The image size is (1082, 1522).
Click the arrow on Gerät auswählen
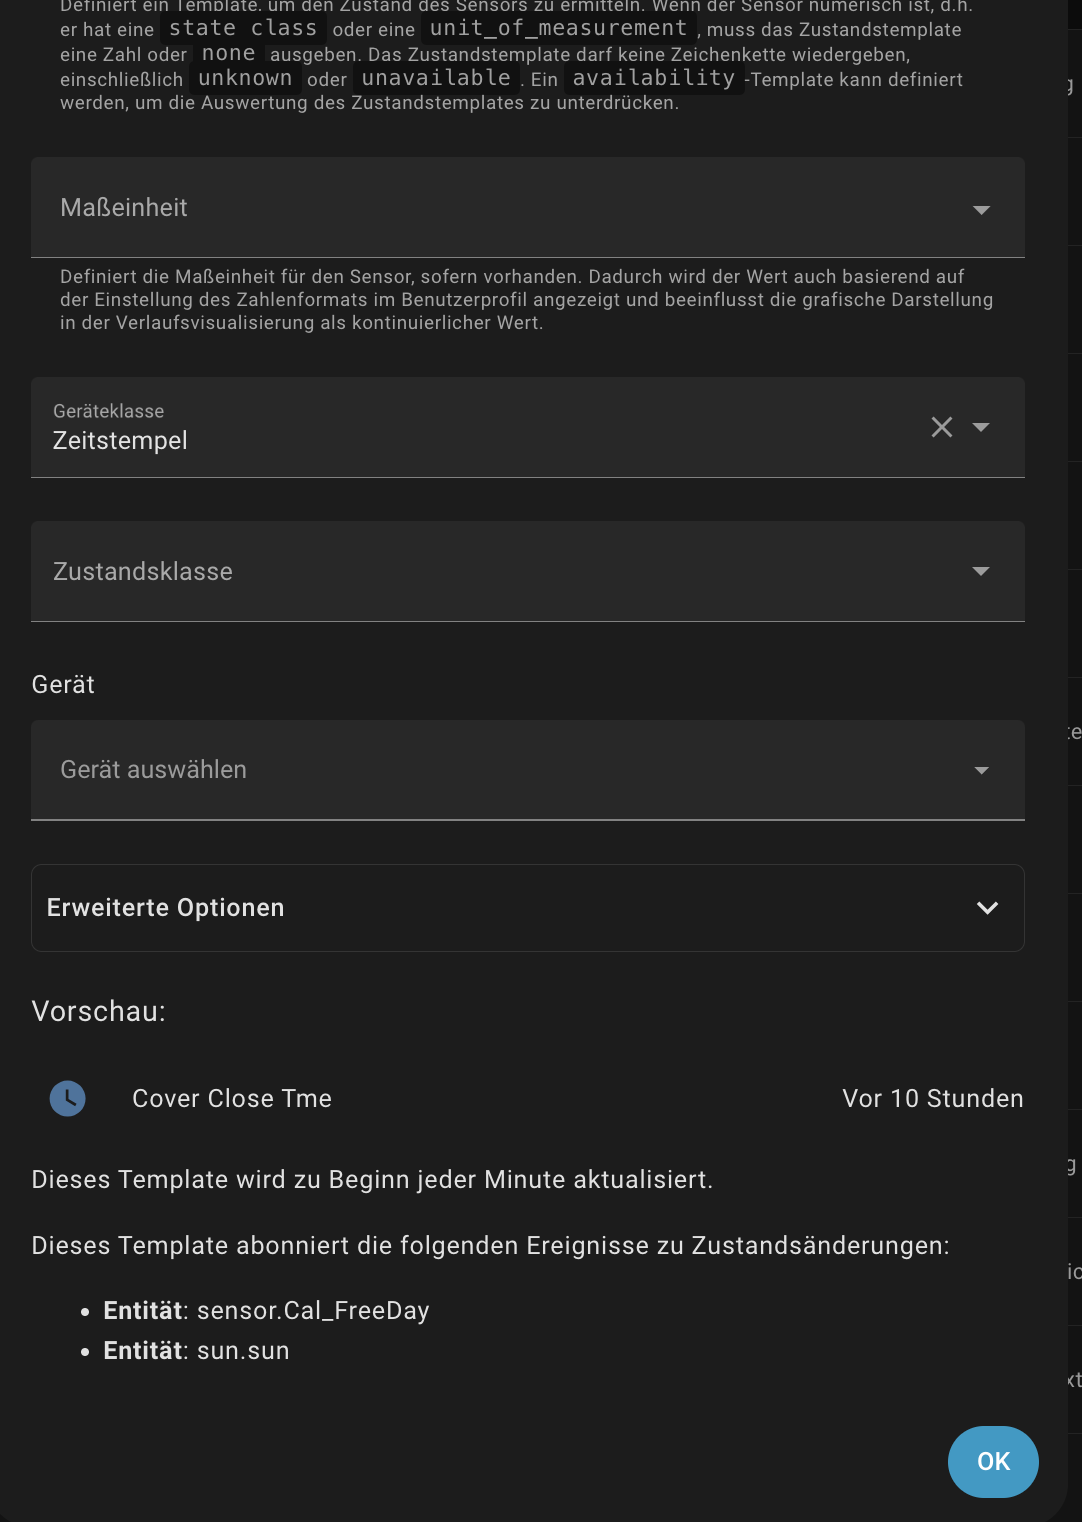[x=981, y=770]
